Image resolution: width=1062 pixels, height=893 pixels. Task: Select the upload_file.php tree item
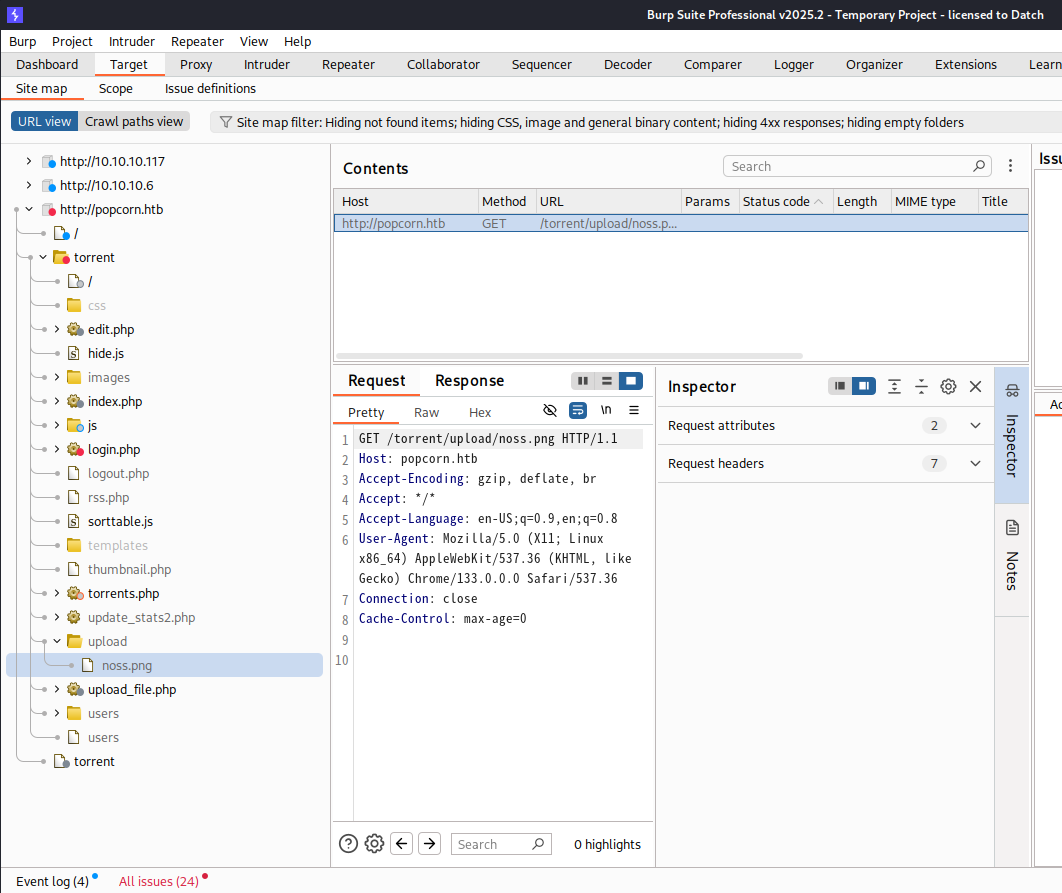click(131, 690)
